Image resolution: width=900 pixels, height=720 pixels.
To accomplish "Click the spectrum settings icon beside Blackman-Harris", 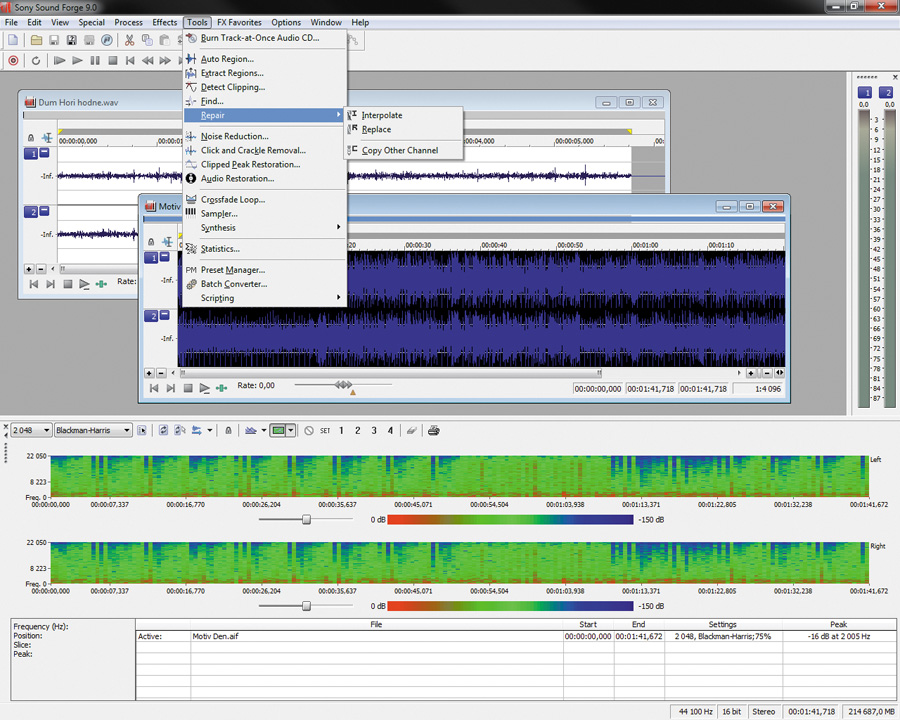I will (x=142, y=430).
